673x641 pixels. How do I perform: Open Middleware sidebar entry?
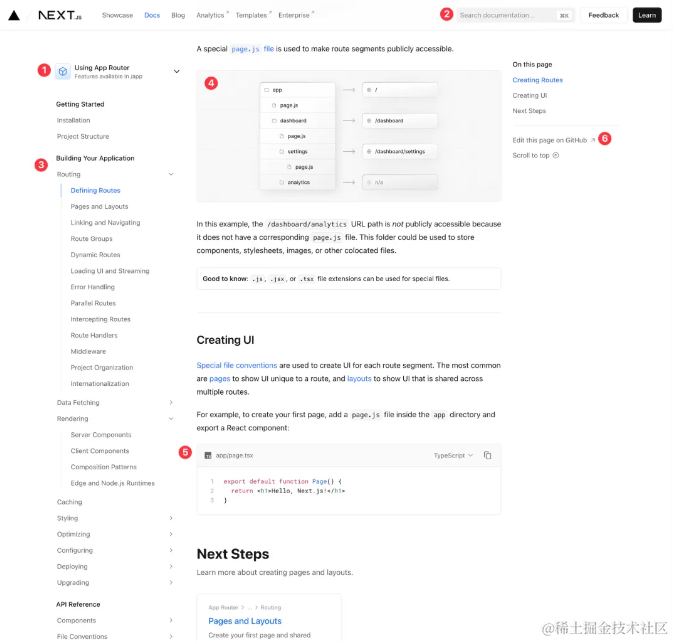(88, 352)
